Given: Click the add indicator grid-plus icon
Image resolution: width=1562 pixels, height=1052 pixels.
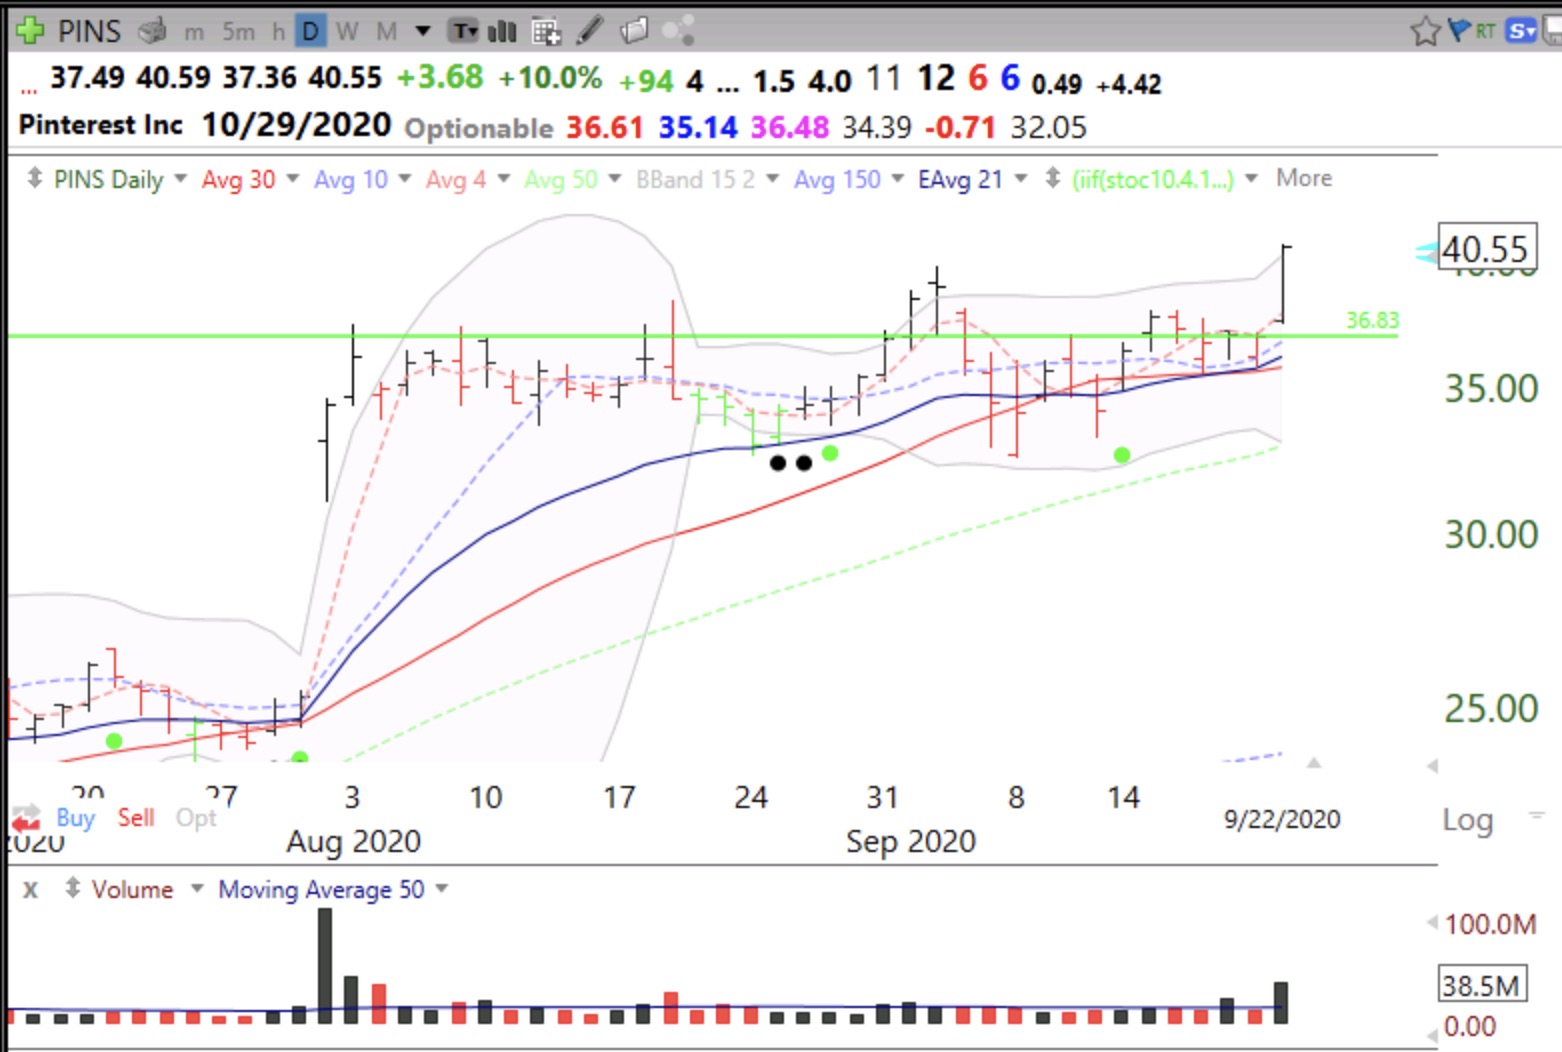Looking at the screenshot, I should pos(546,32).
